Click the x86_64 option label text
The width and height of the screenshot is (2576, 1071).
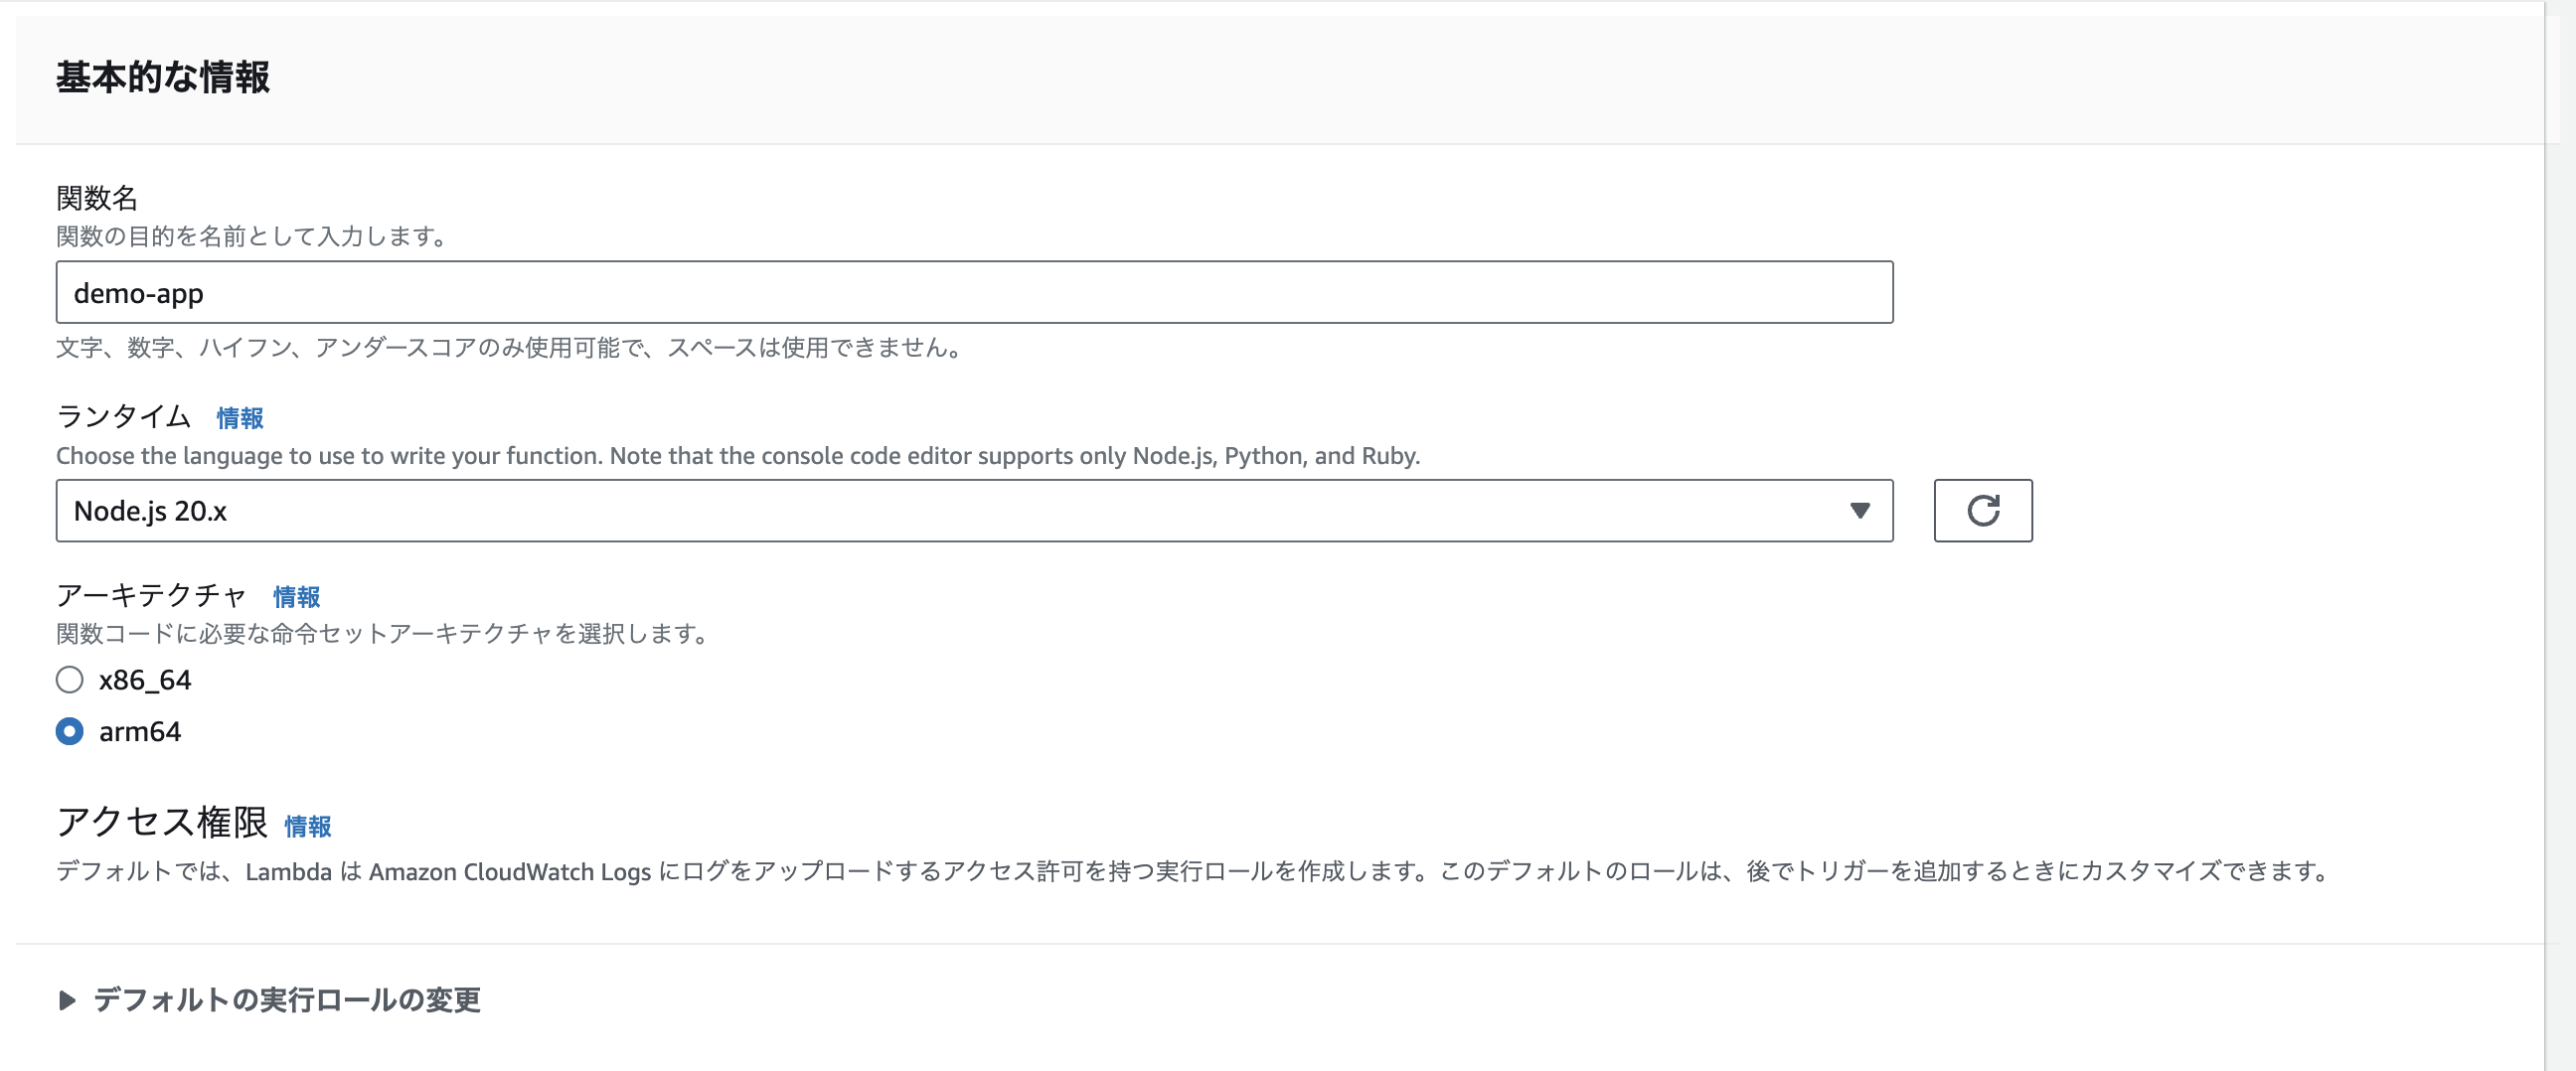point(145,680)
